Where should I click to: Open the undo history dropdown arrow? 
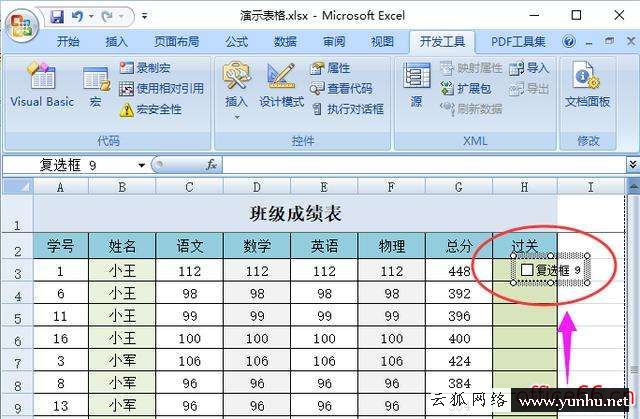[x=91, y=17]
